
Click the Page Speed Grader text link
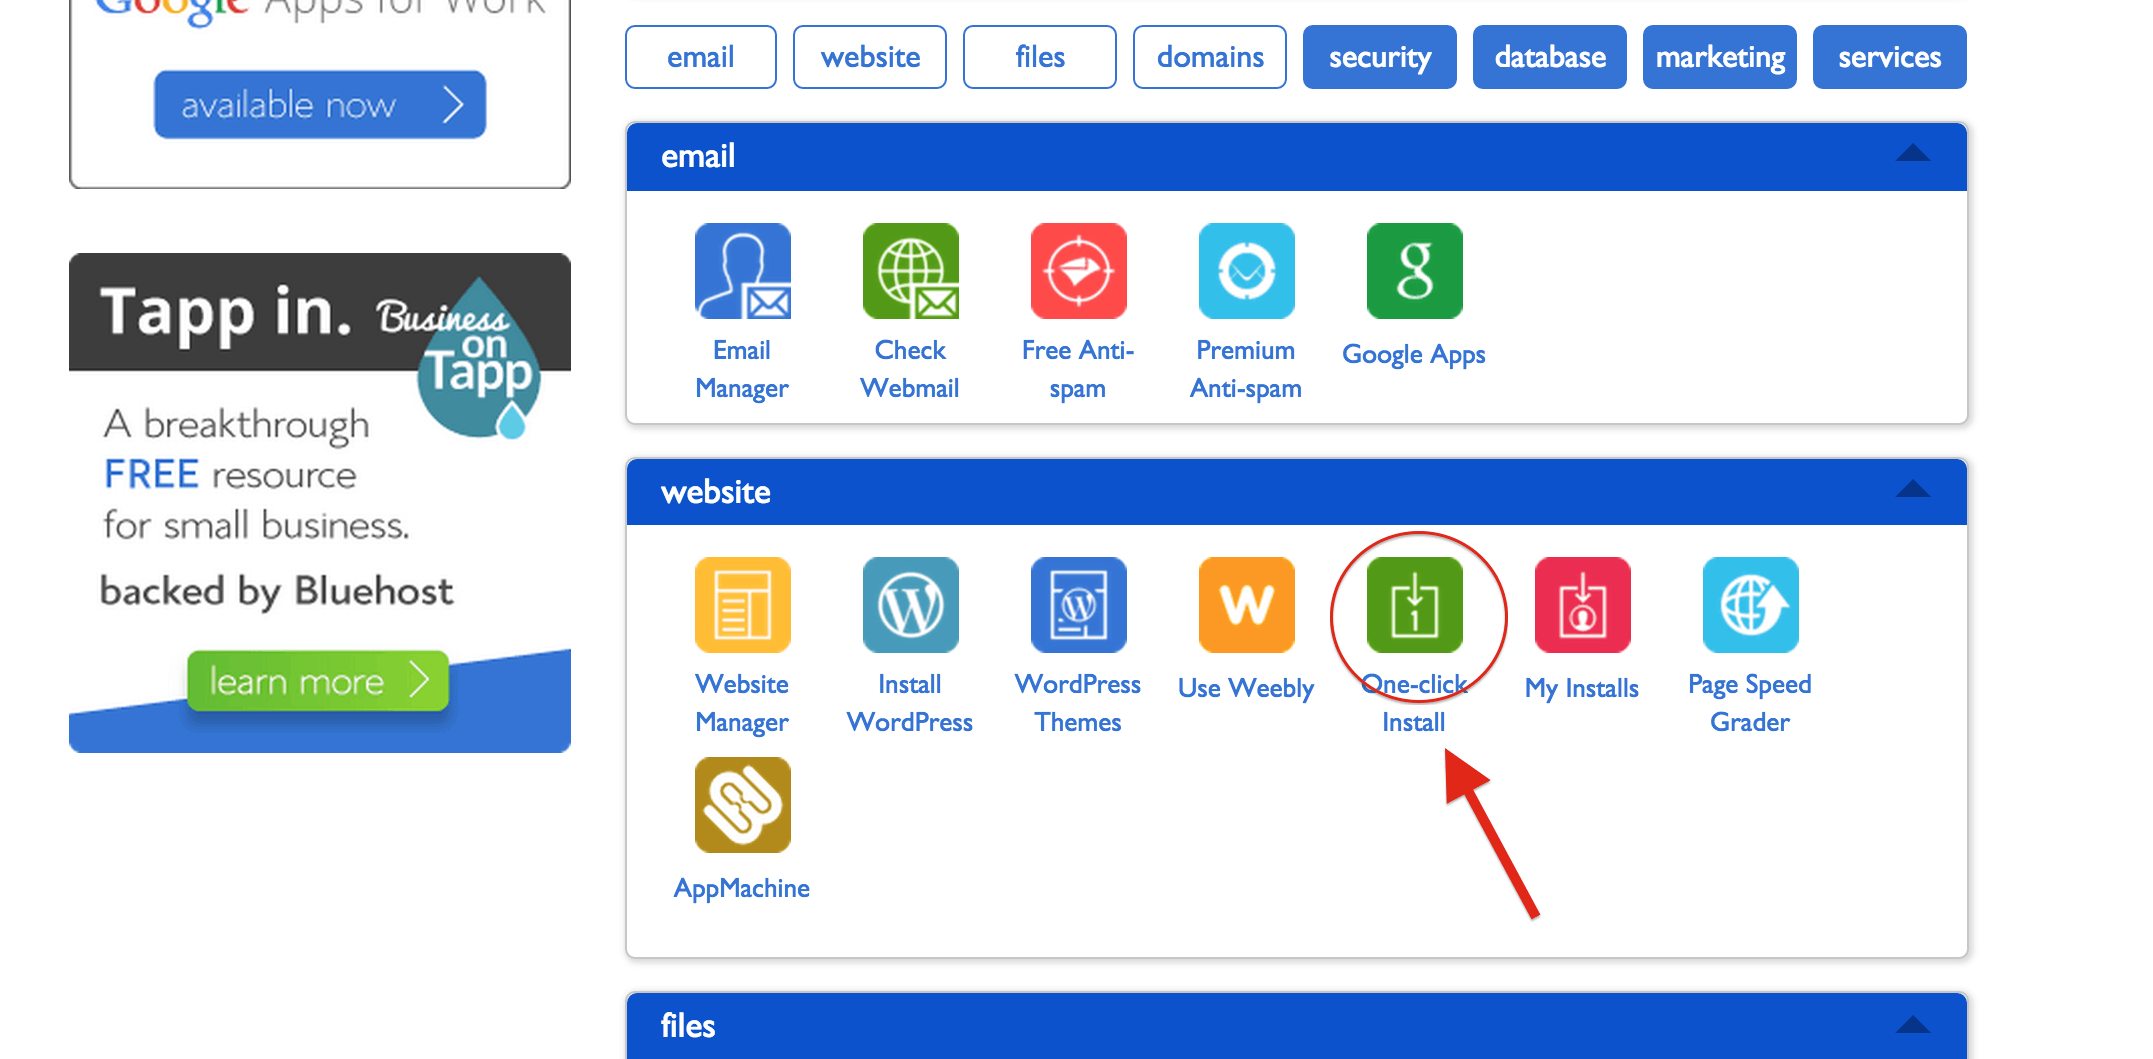pos(1750,703)
